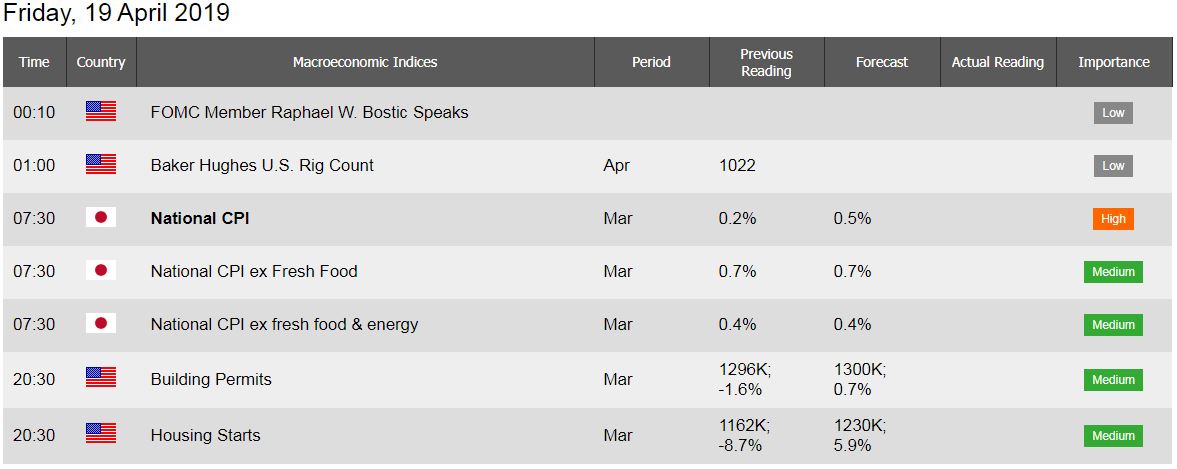Click US flag in Housing Starts row
Viewport: 1177px width, 469px height.
101,433
